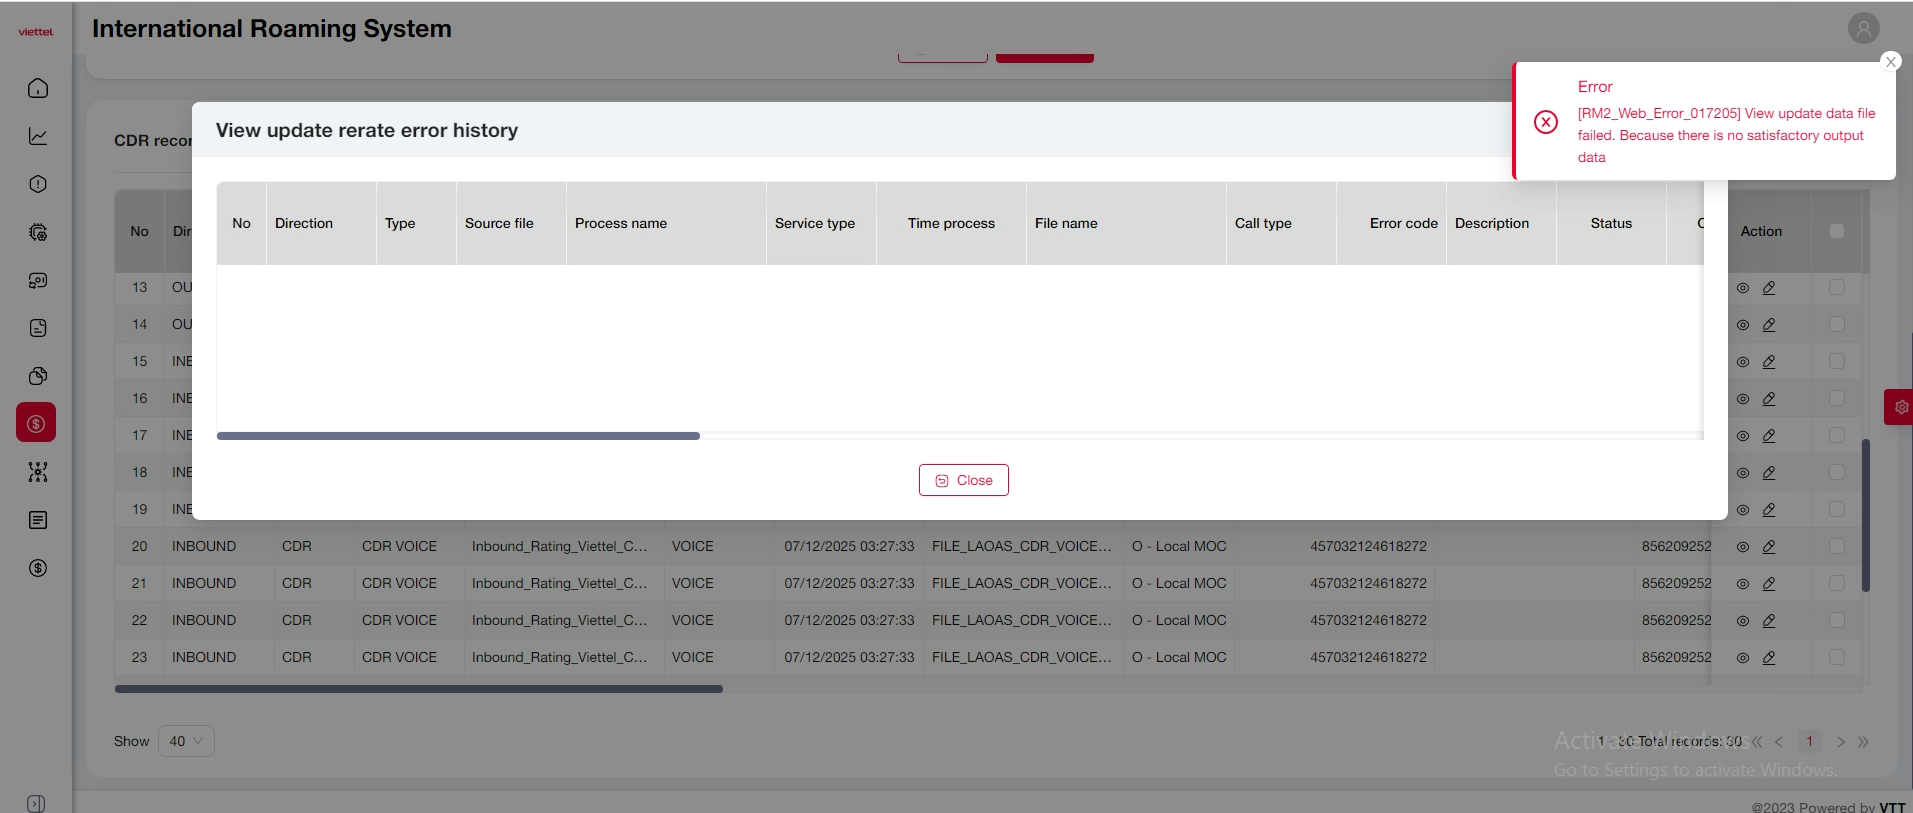
Task: Open the line chart sidebar icon
Action: click(38, 136)
